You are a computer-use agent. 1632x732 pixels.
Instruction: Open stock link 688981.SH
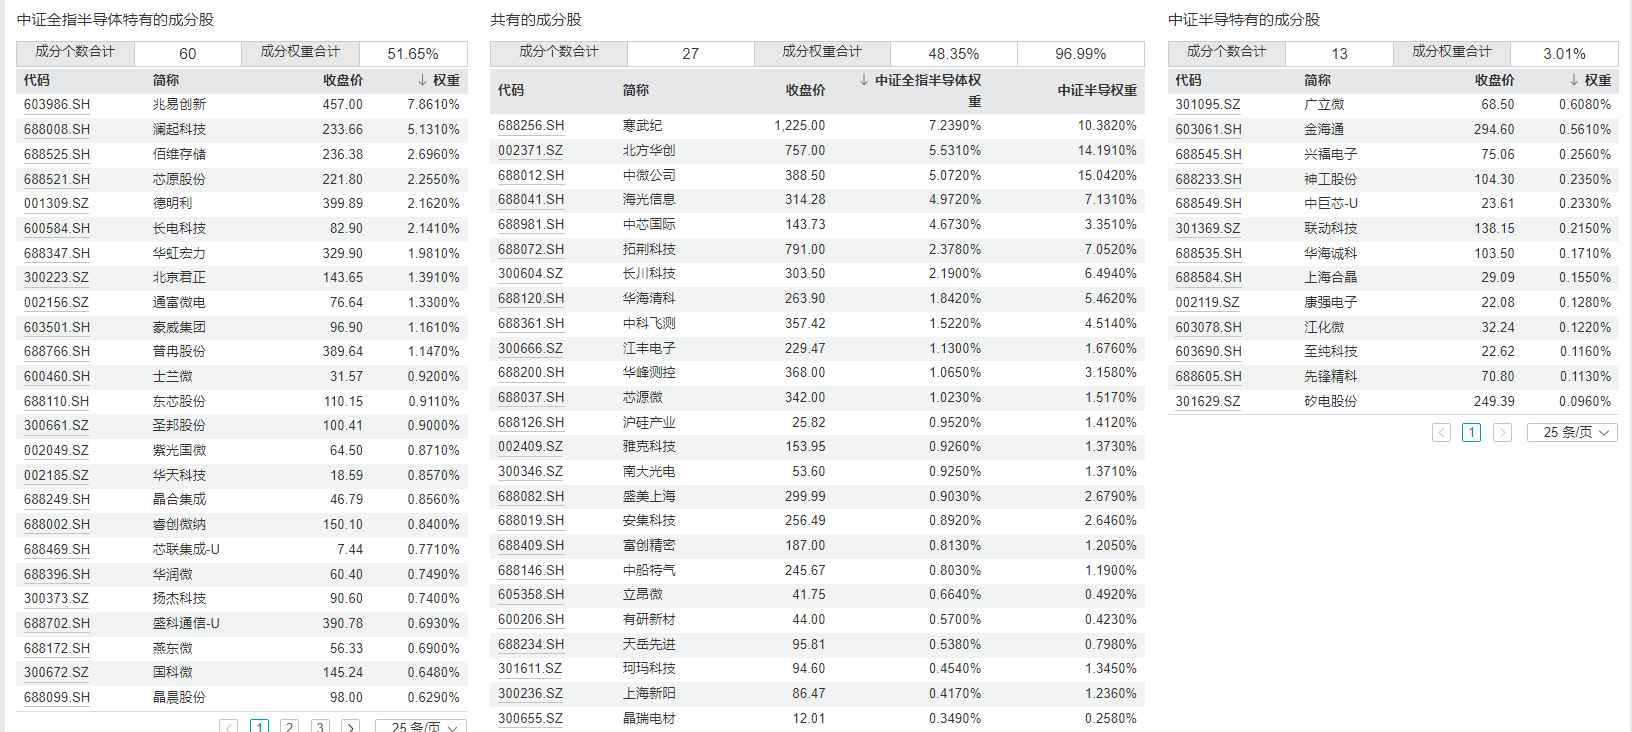[531, 224]
